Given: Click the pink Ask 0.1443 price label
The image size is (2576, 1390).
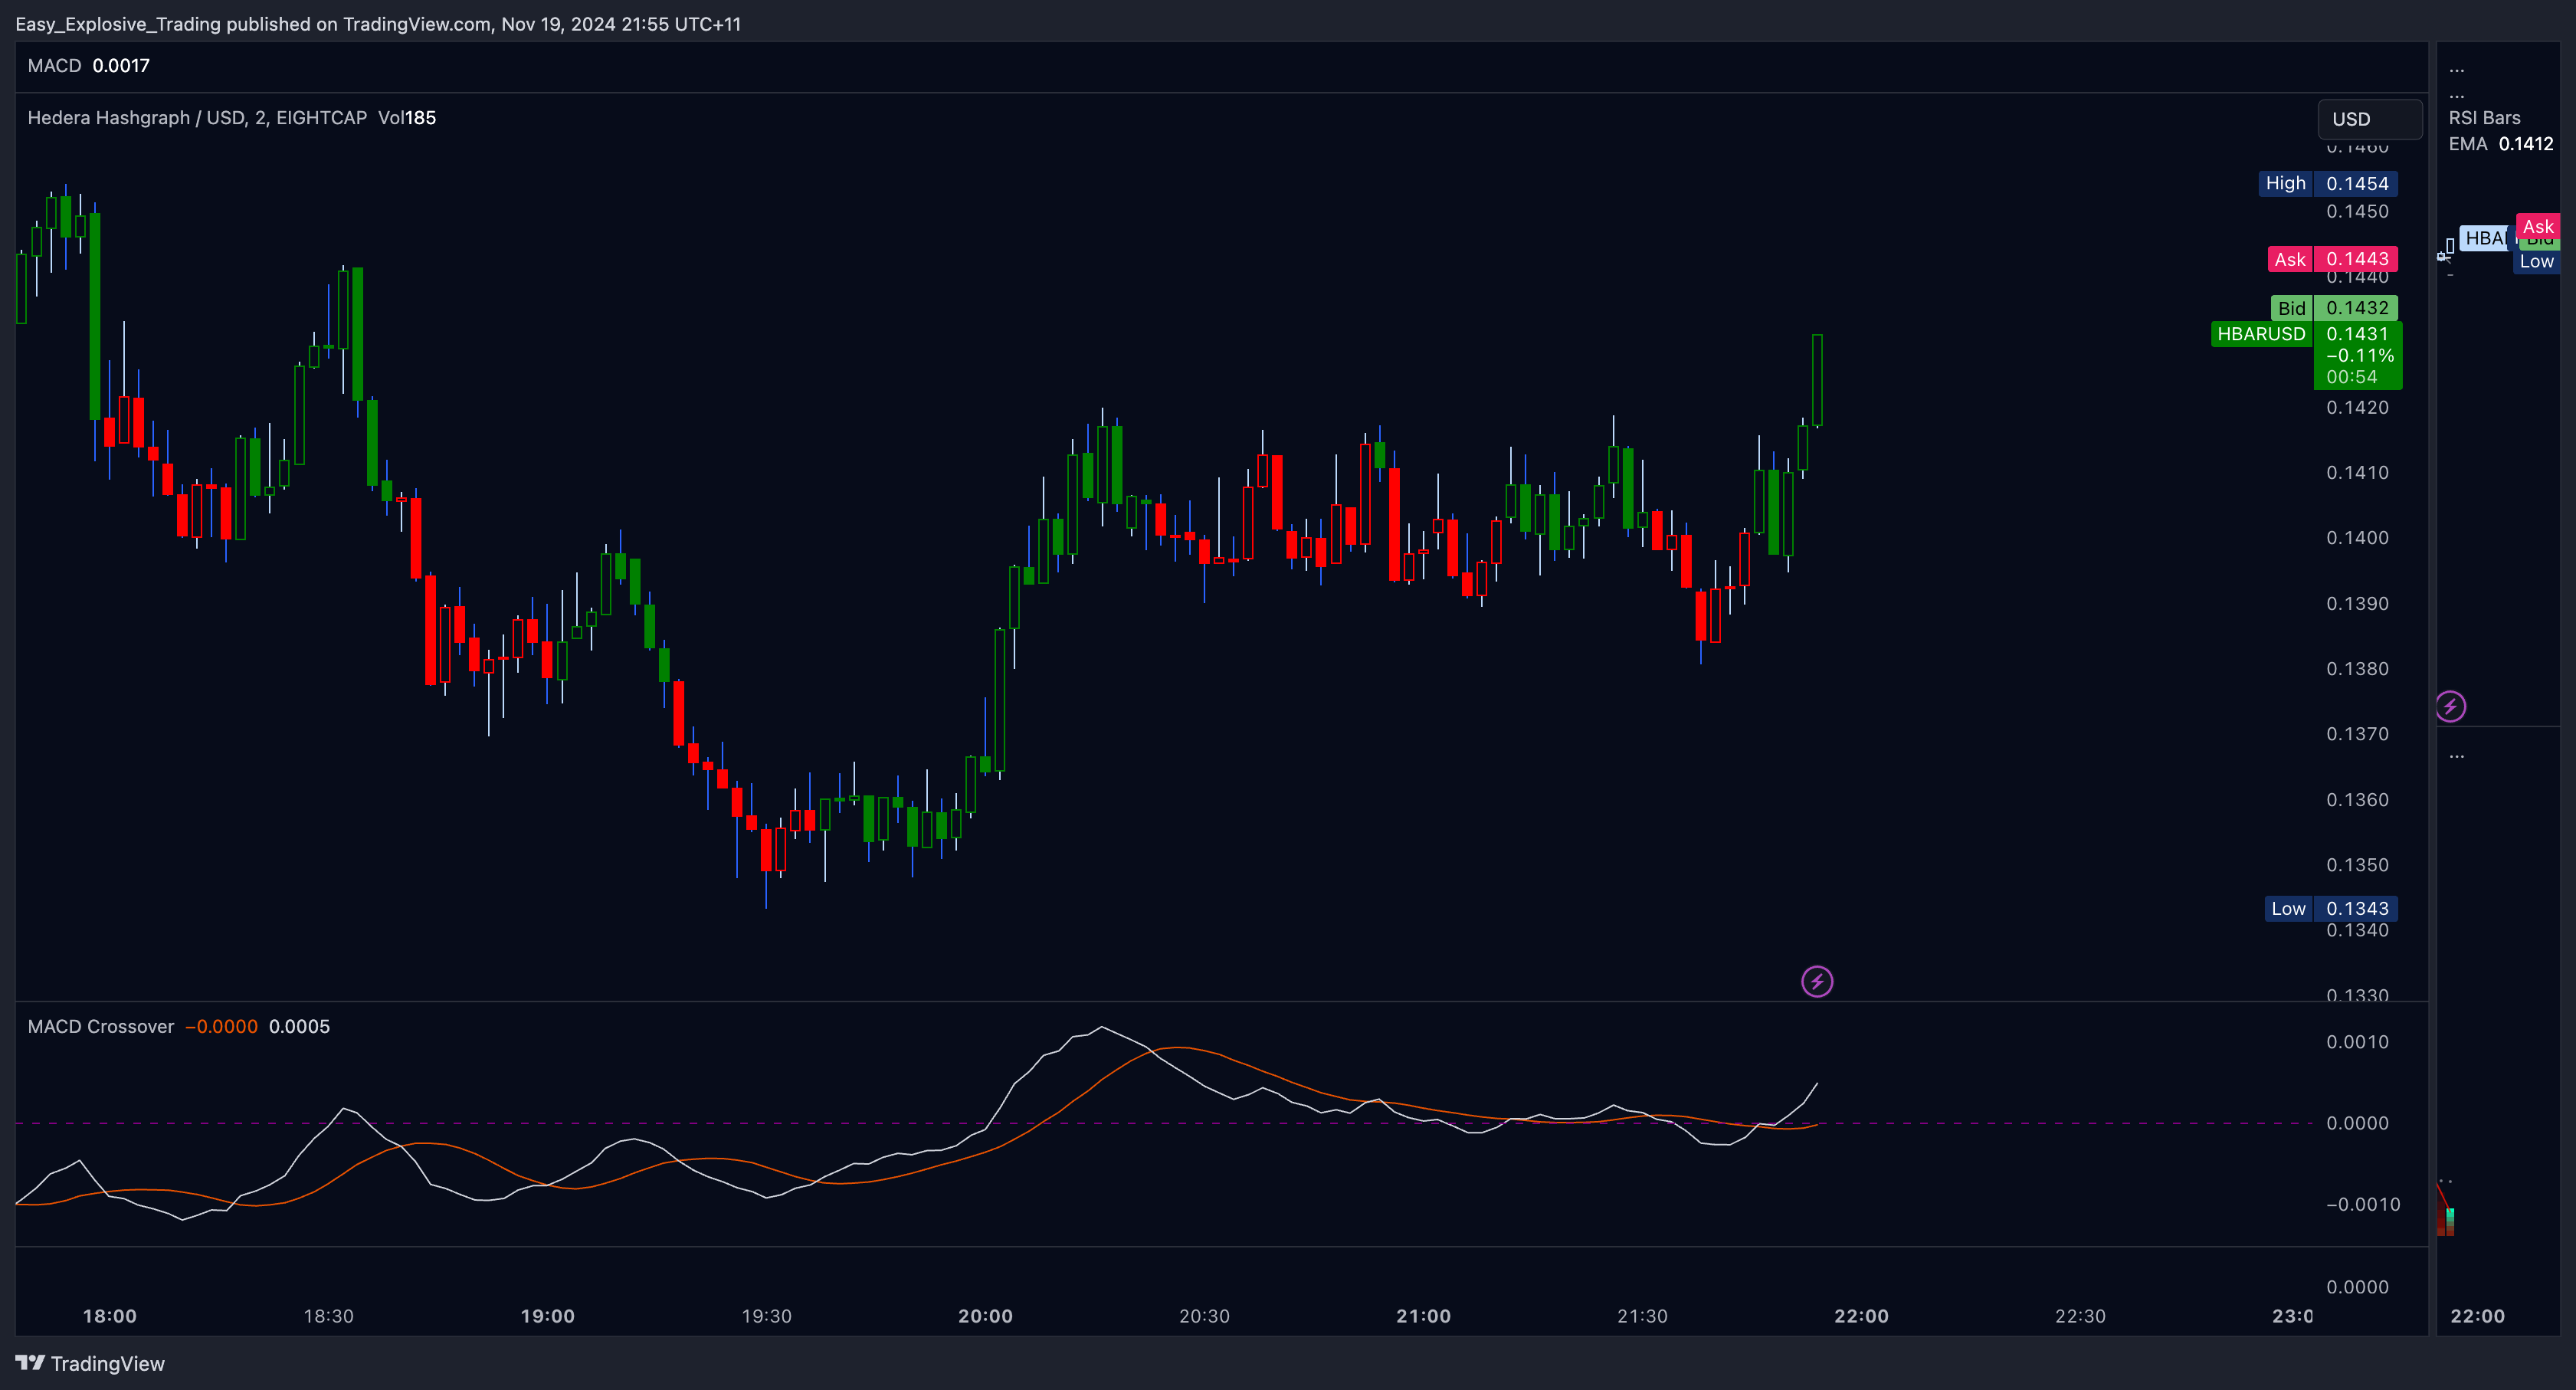Looking at the screenshot, I should (2332, 259).
